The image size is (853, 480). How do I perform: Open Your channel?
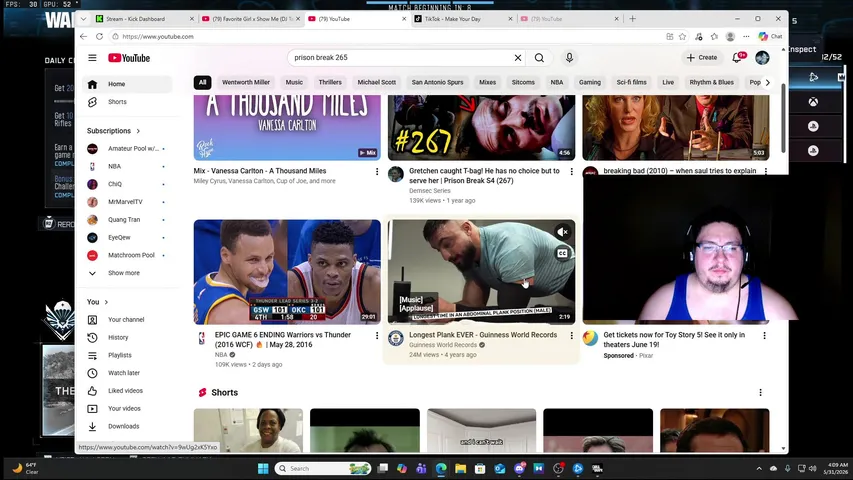coord(127,319)
